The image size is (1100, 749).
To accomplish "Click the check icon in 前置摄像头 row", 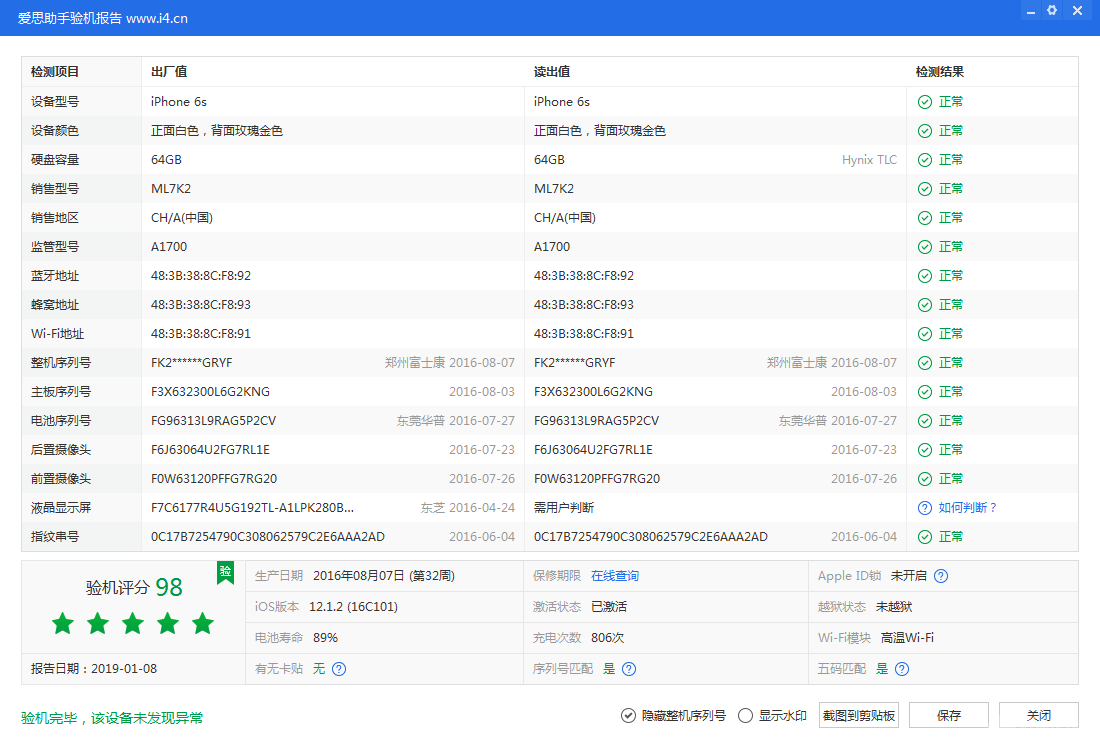I will (925, 478).
